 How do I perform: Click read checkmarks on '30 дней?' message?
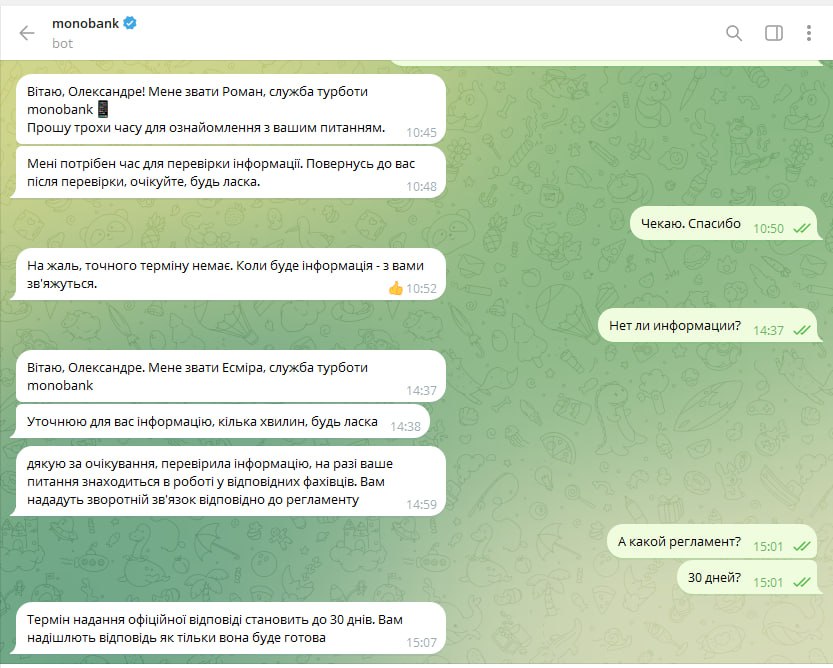801,582
